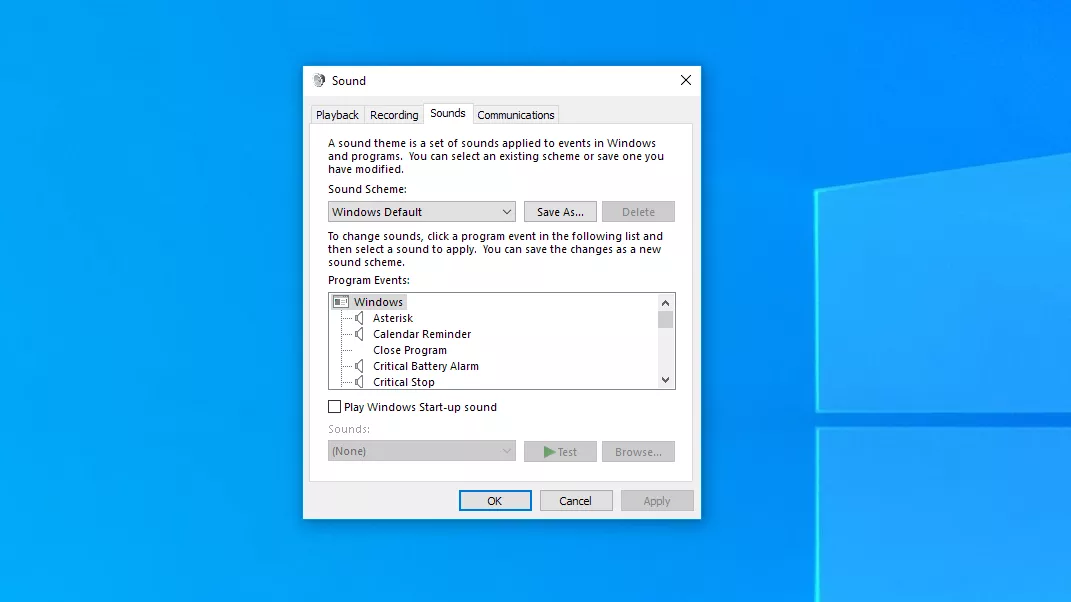Click the Sound dialog speaker icon
This screenshot has width=1071, height=602.
click(319, 81)
